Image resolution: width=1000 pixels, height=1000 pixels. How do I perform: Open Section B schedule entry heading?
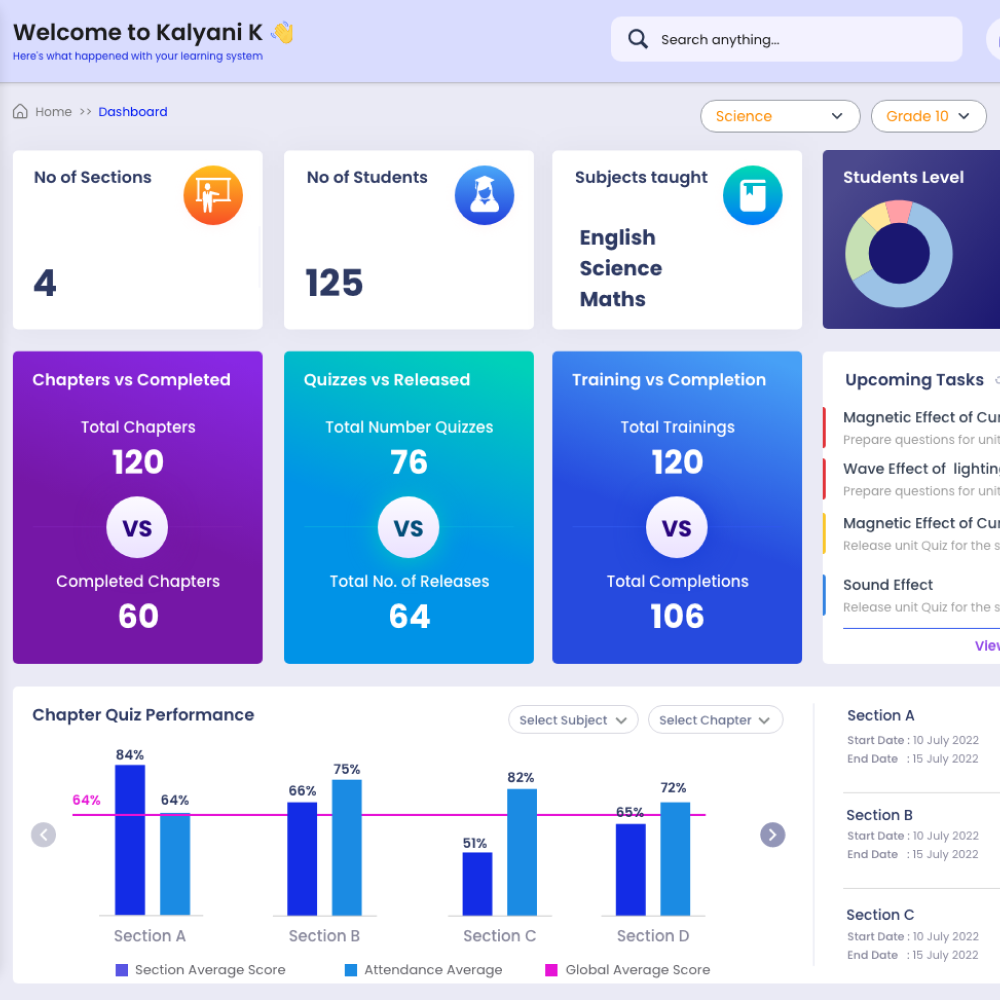click(x=879, y=815)
